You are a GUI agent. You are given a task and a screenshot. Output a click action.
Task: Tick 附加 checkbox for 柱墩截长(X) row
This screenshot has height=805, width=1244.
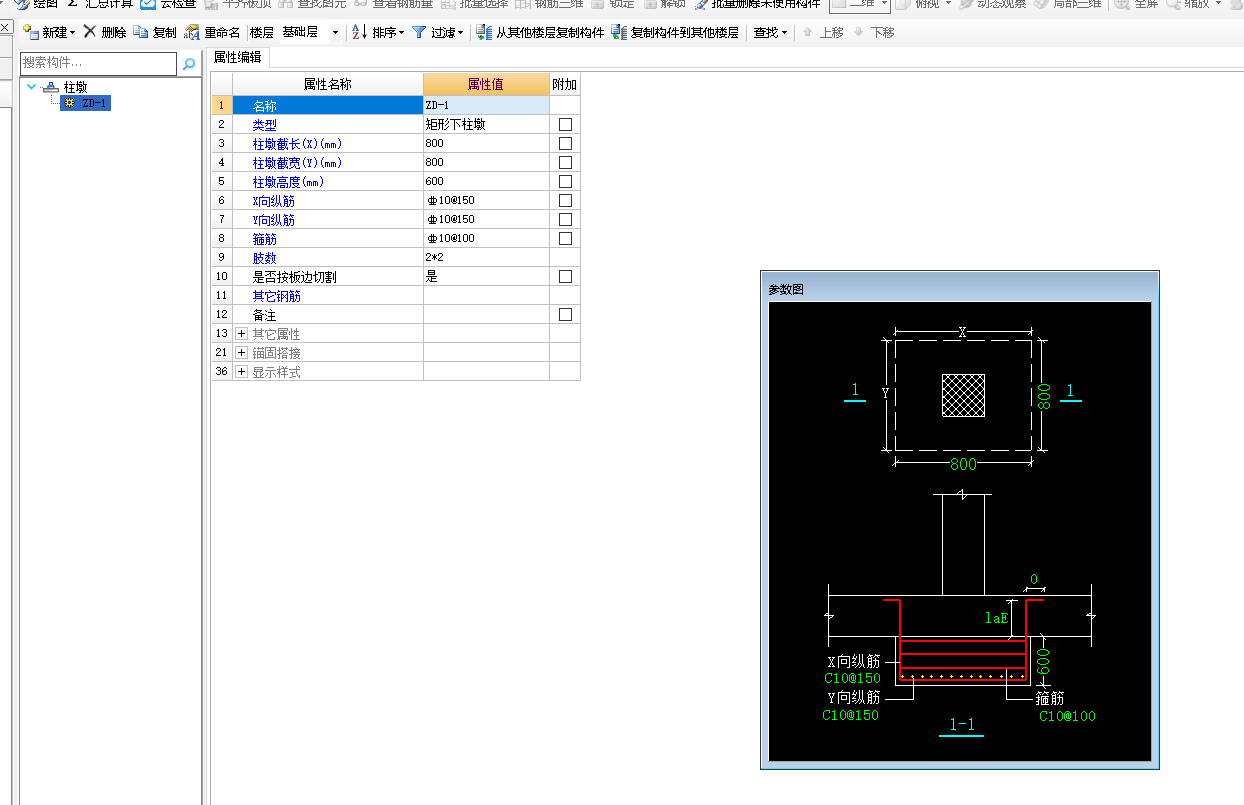pos(565,144)
